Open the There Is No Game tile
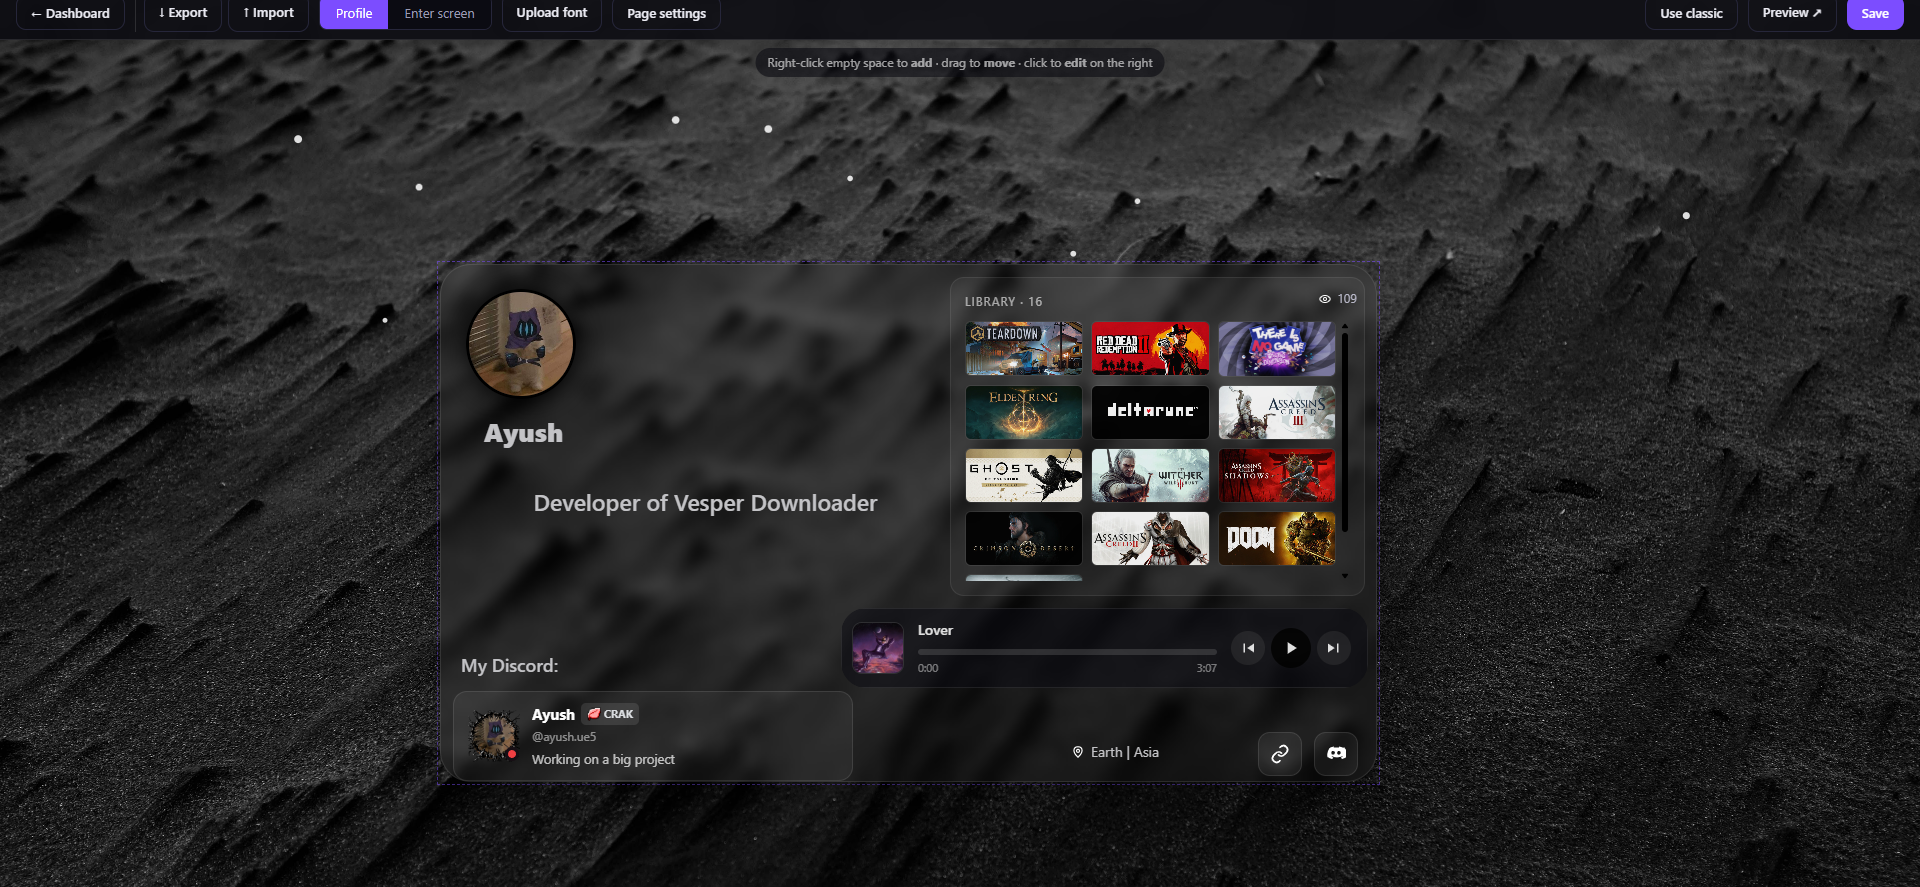The height and width of the screenshot is (887, 1920). (1277, 349)
